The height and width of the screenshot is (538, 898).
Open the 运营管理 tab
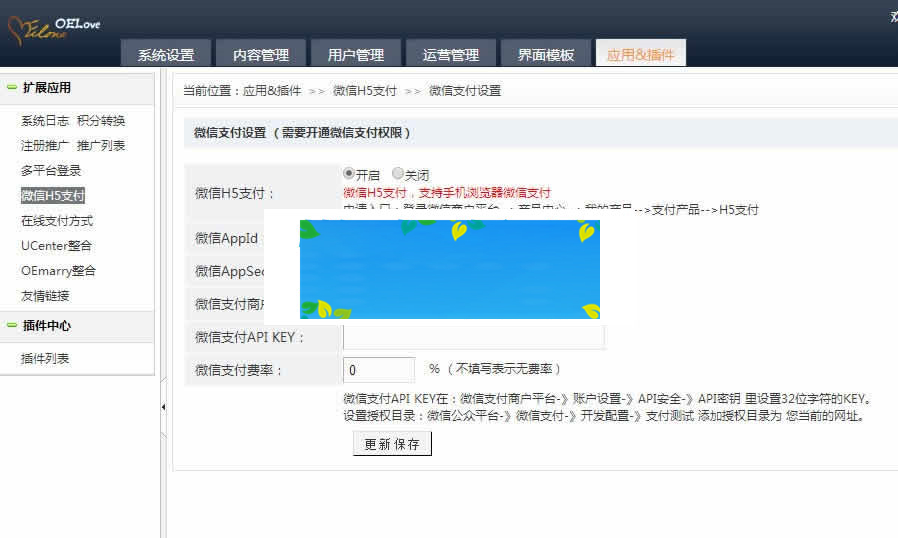tap(451, 55)
